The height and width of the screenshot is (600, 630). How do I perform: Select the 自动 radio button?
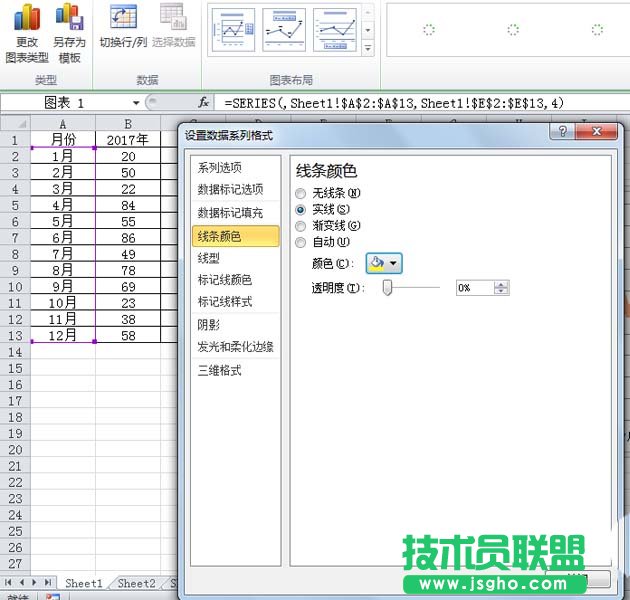(300, 242)
